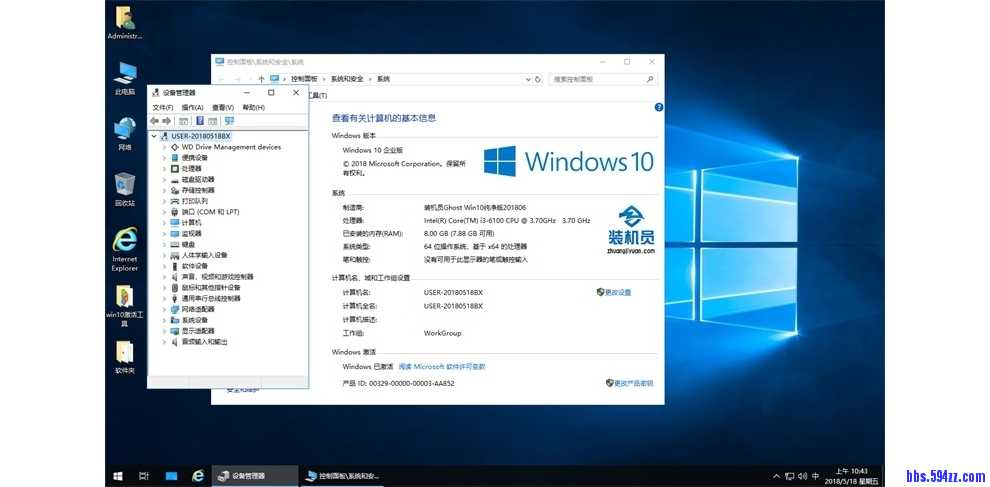Click the back arrow in Device Manager toolbar

(154, 121)
